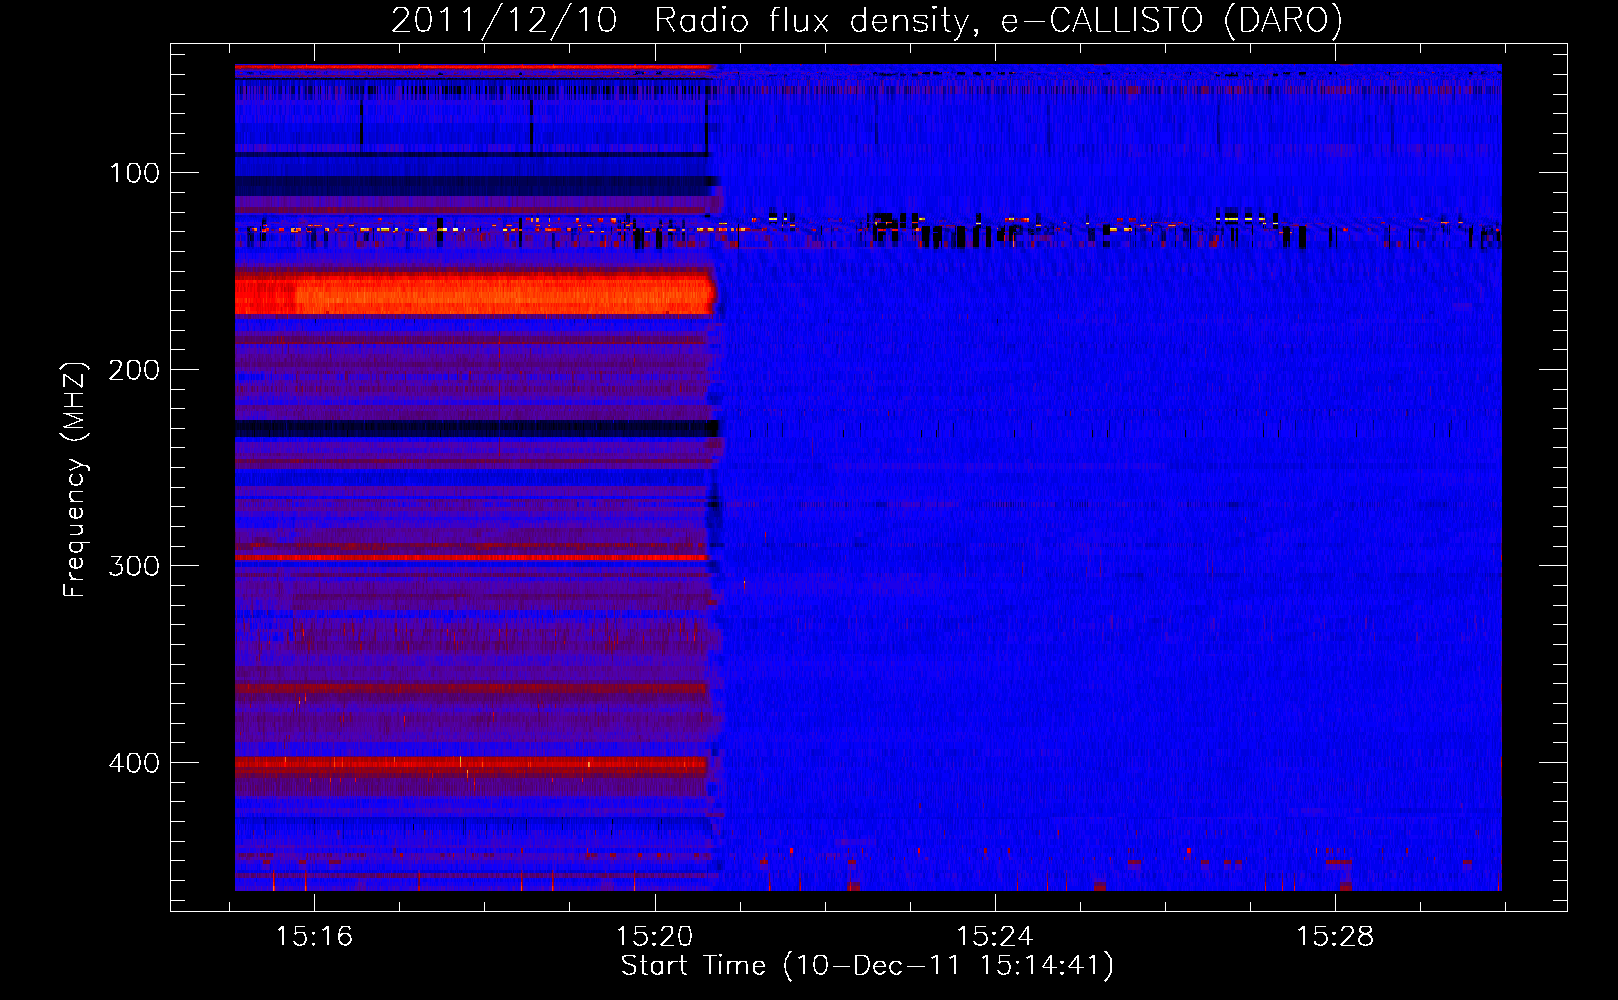
Task: Select the 'Frequency (MHZ)' axis label
Action: [x=75, y=479]
